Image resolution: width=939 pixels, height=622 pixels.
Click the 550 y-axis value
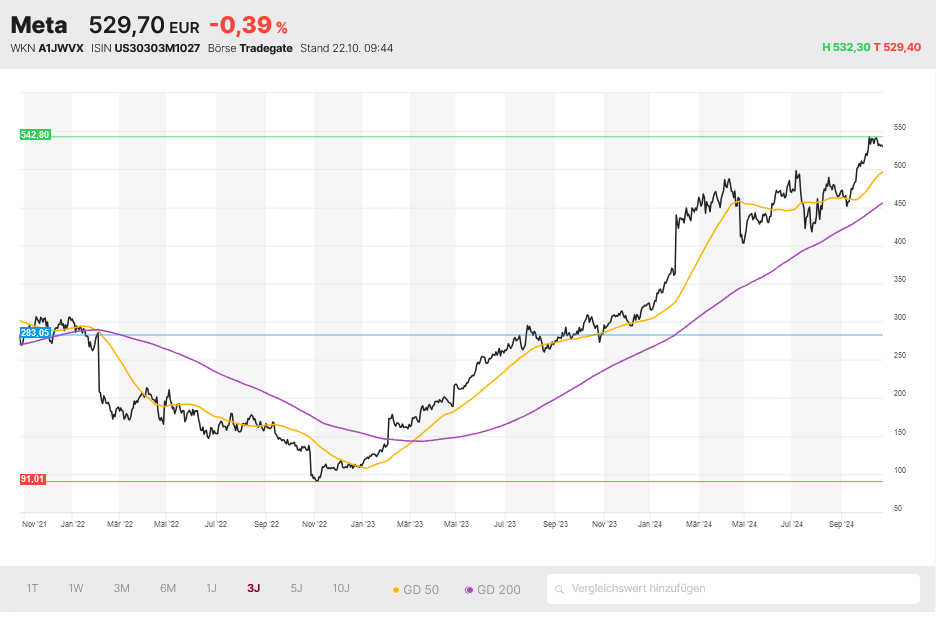[x=899, y=128]
